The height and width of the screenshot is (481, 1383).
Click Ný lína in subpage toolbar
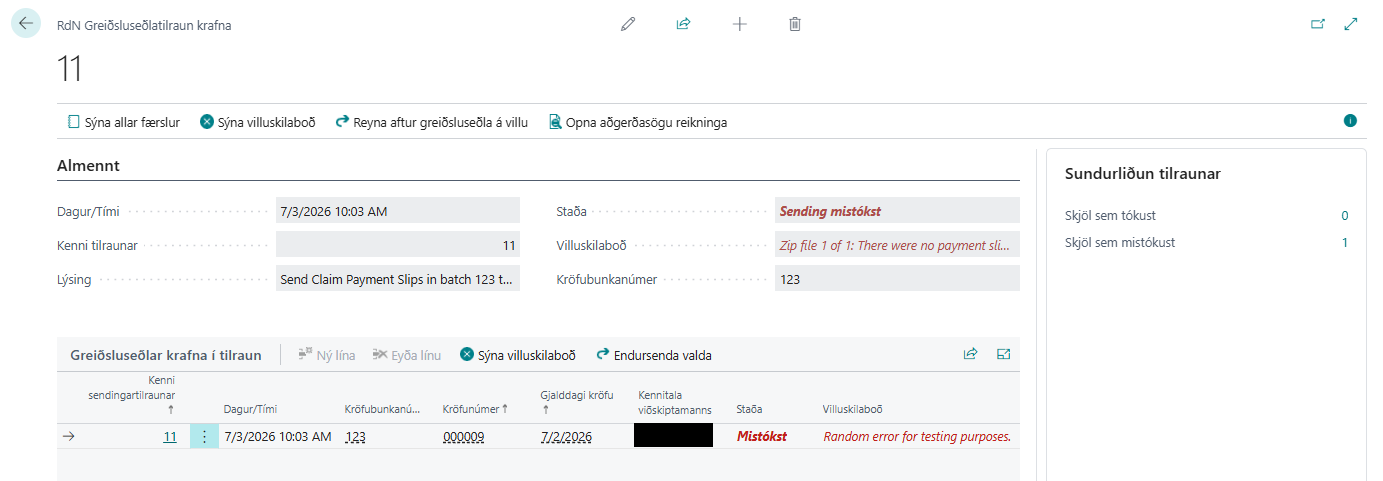(x=327, y=355)
